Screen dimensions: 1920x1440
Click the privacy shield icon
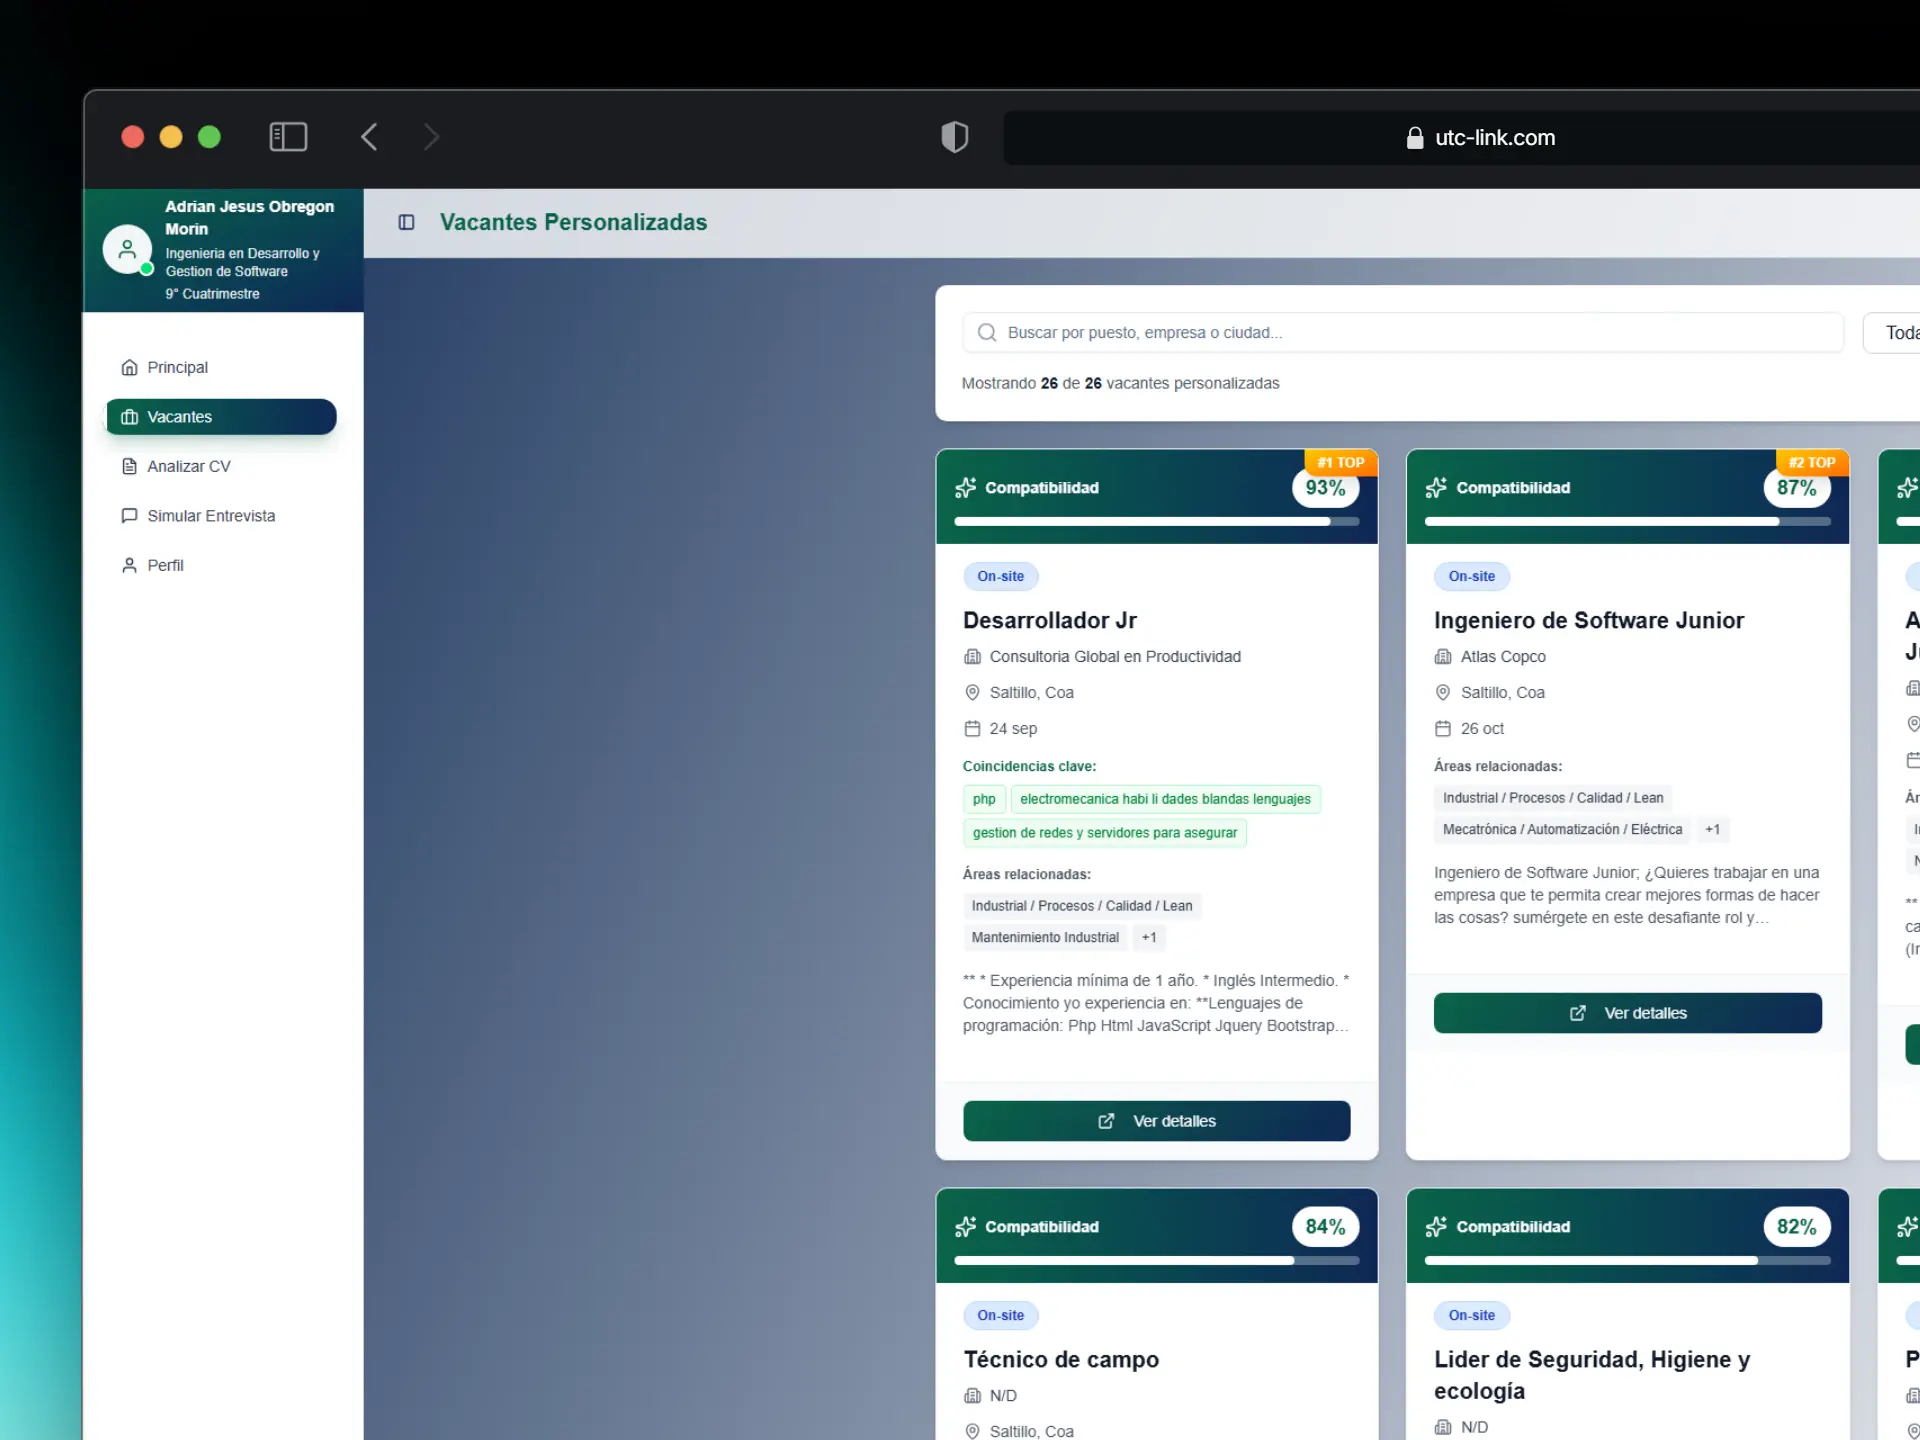pyautogui.click(x=954, y=137)
